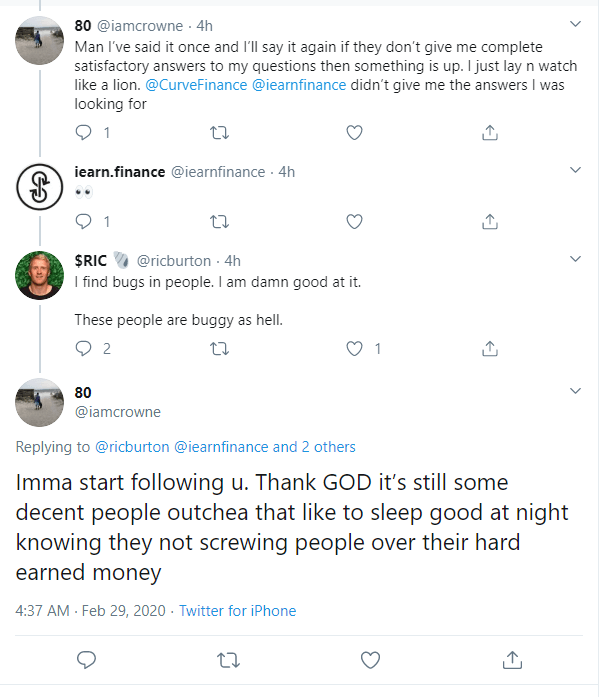The image size is (608, 697).
Task: Reply to the first @iamcrowne tweet
Action: coord(84,132)
